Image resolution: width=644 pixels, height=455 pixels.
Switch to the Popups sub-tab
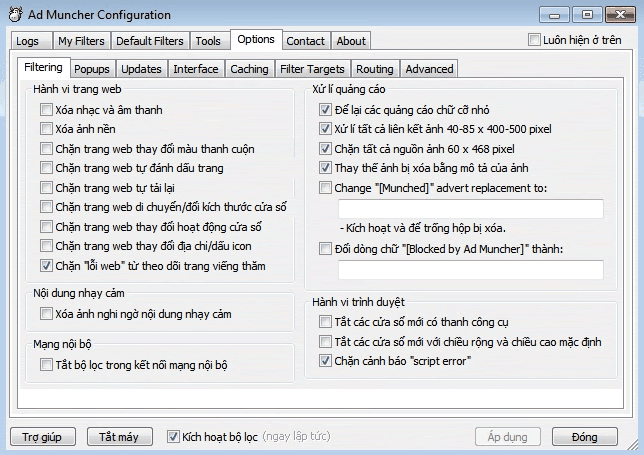point(92,69)
